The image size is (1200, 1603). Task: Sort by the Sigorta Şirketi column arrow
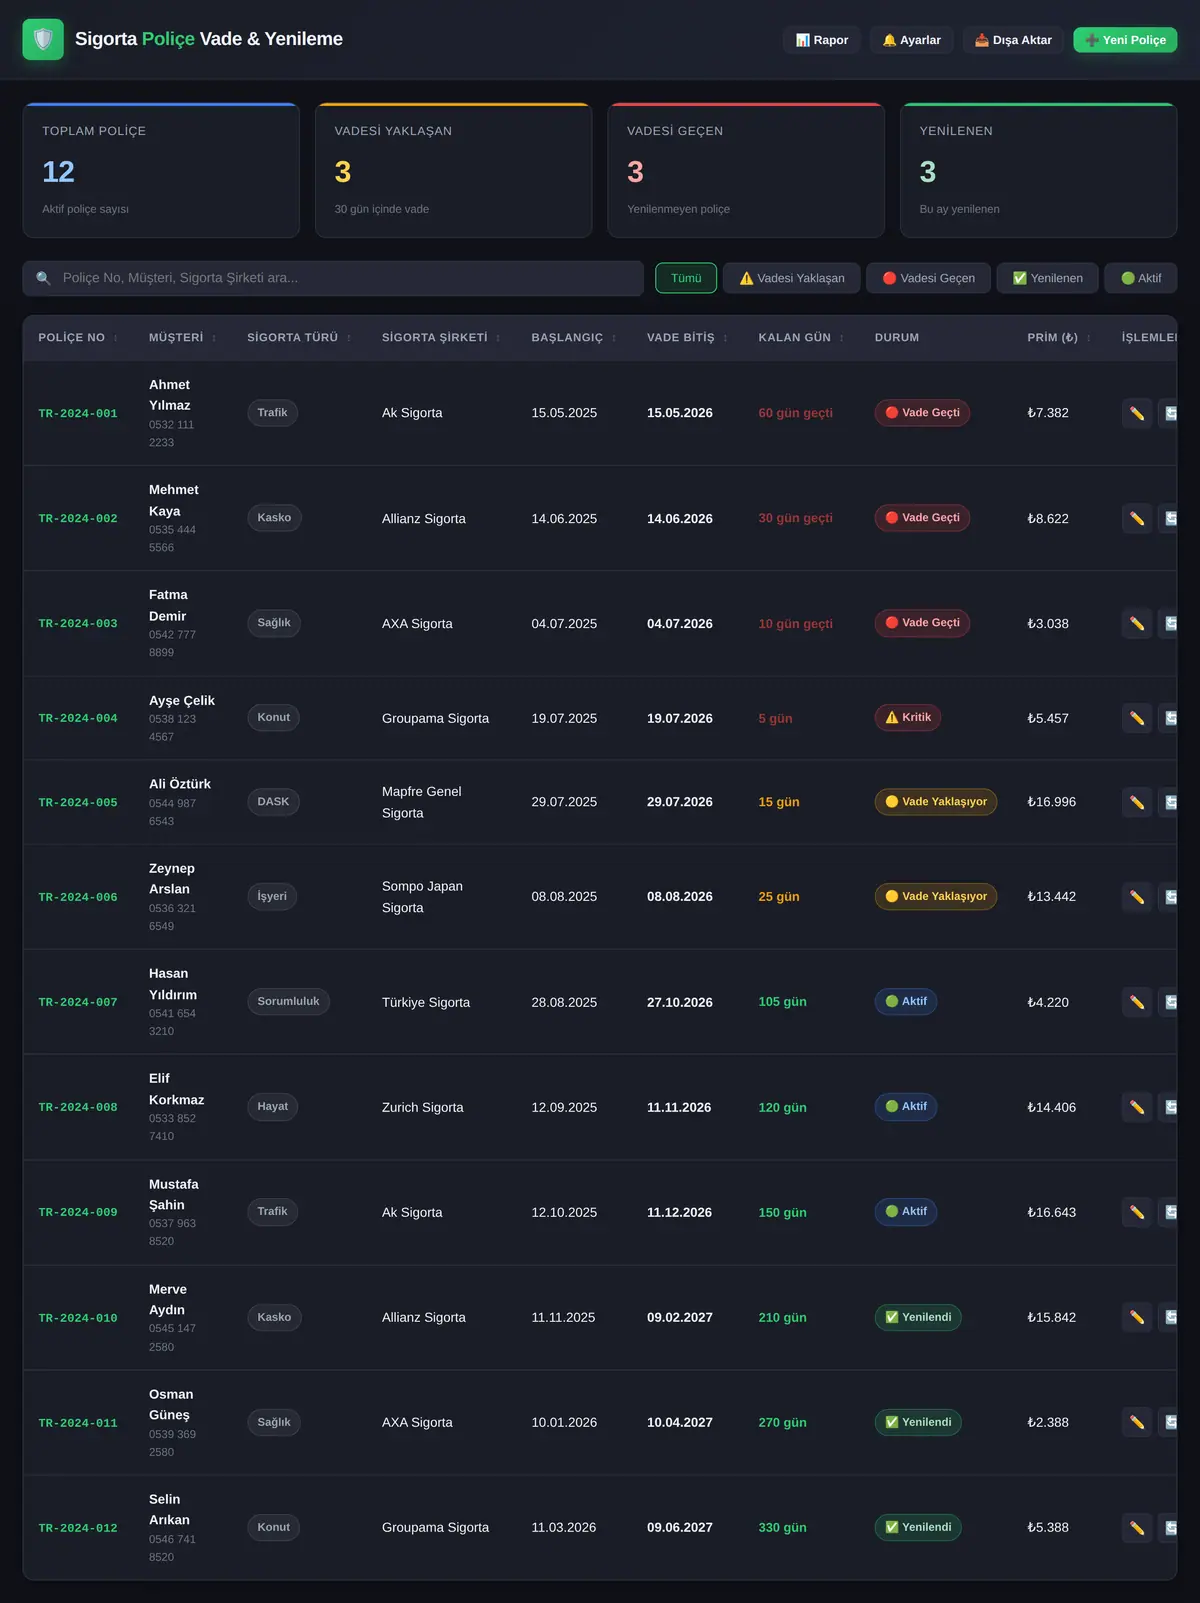498,338
